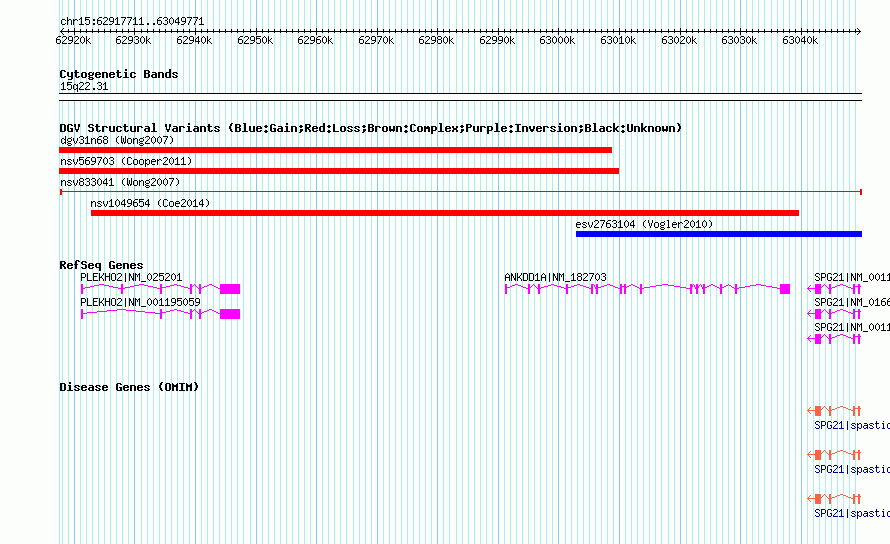Image resolution: width=890 pixels, height=544 pixels.
Task: Click the 63020k ruler tick label
Action: click(x=679, y=40)
